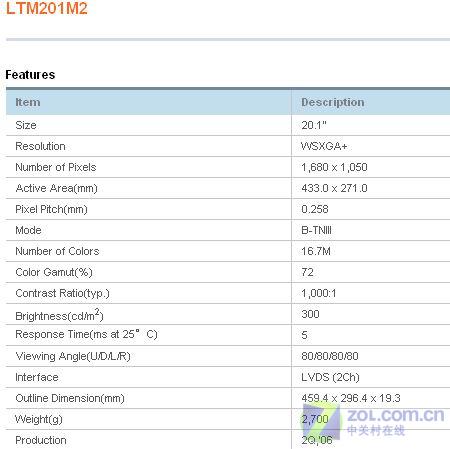
Task: Select the Item column header
Action: [28, 102]
